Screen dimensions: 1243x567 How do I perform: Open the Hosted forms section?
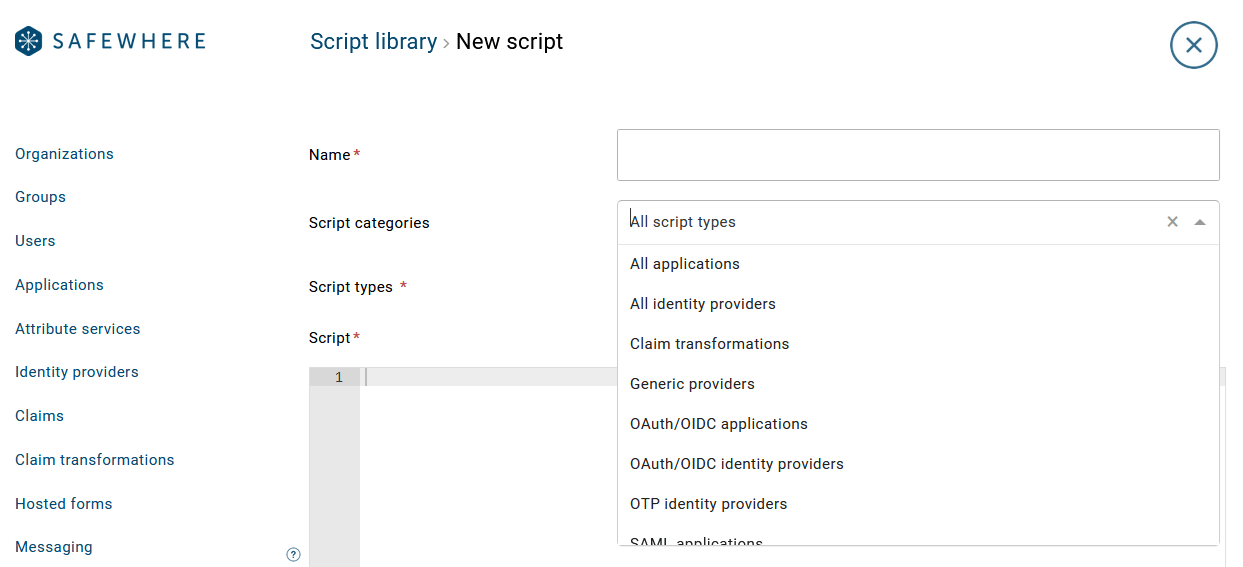point(64,504)
